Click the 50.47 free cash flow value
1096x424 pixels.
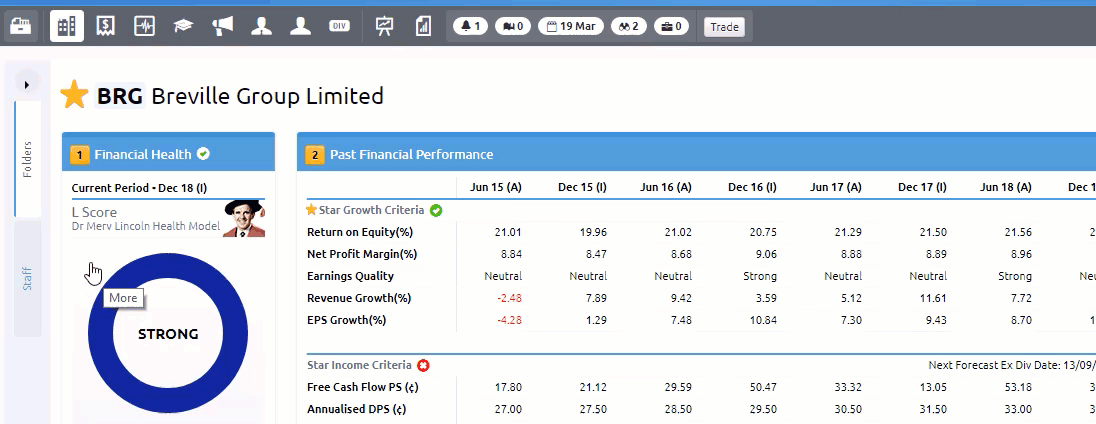(763, 387)
